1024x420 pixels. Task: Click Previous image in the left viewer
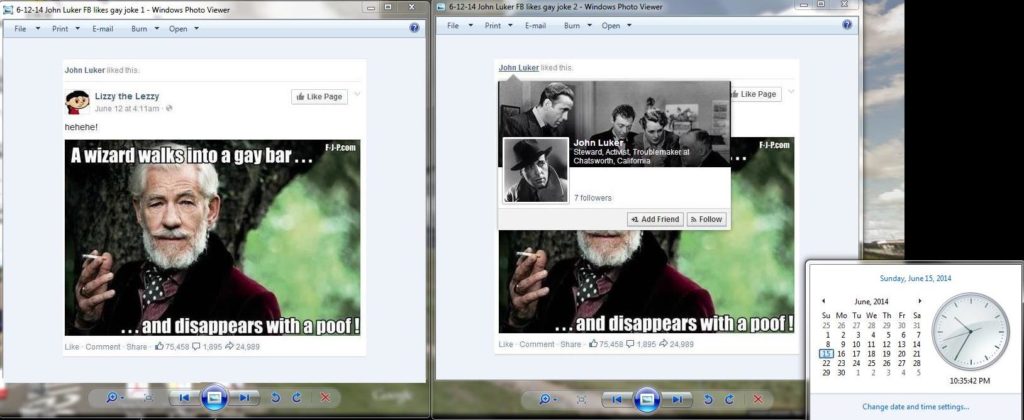pyautogui.click(x=185, y=398)
